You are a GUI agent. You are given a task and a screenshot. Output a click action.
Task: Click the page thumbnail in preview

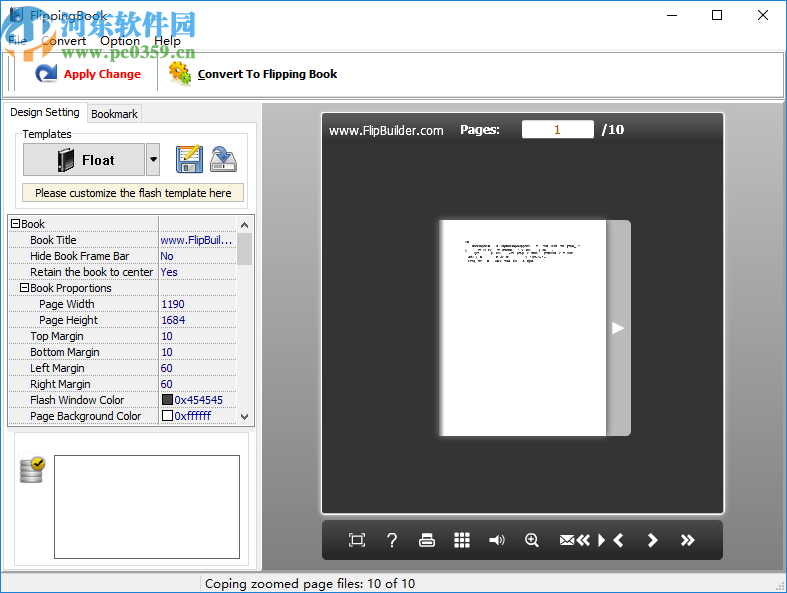[x=523, y=328]
